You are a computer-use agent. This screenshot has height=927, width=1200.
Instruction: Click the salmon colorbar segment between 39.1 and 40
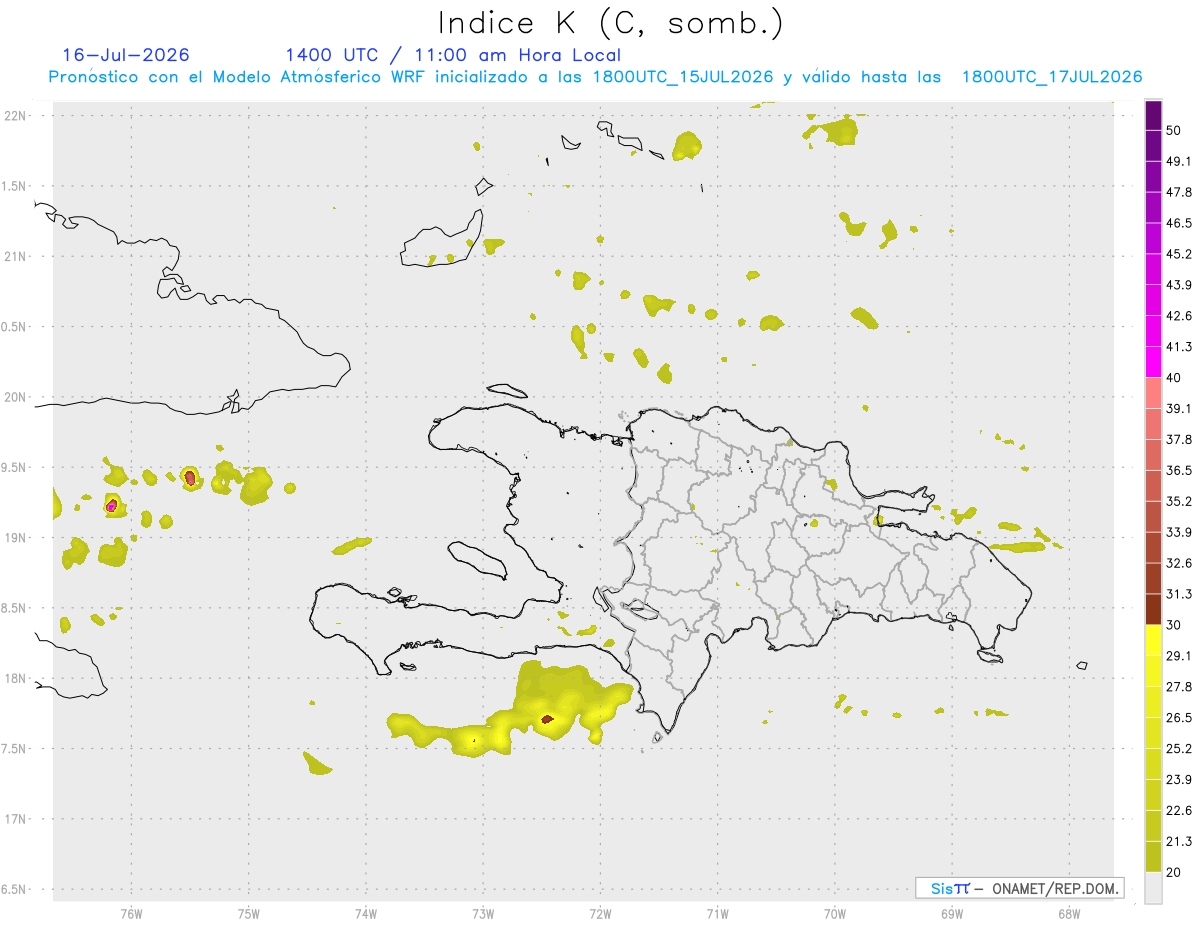coord(1154,393)
